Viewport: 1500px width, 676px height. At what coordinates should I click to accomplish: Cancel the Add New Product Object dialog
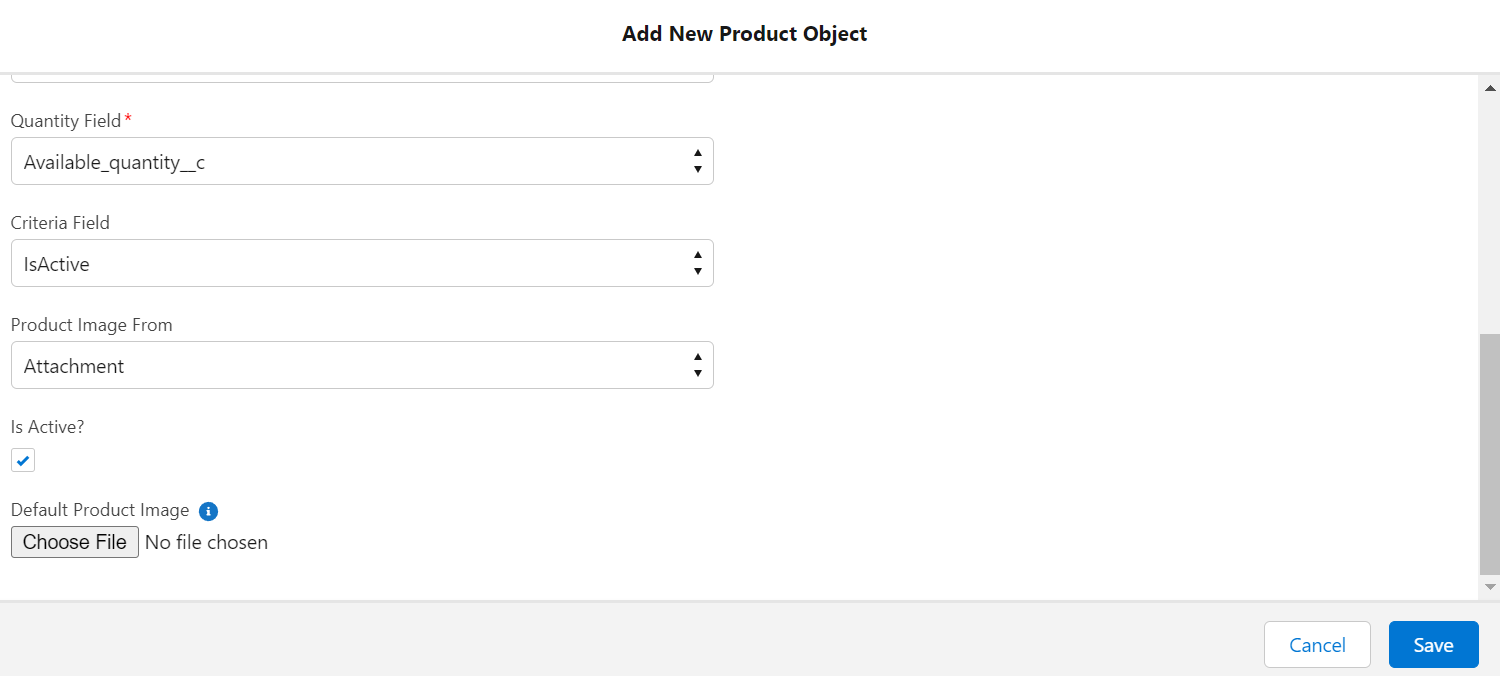(1317, 645)
